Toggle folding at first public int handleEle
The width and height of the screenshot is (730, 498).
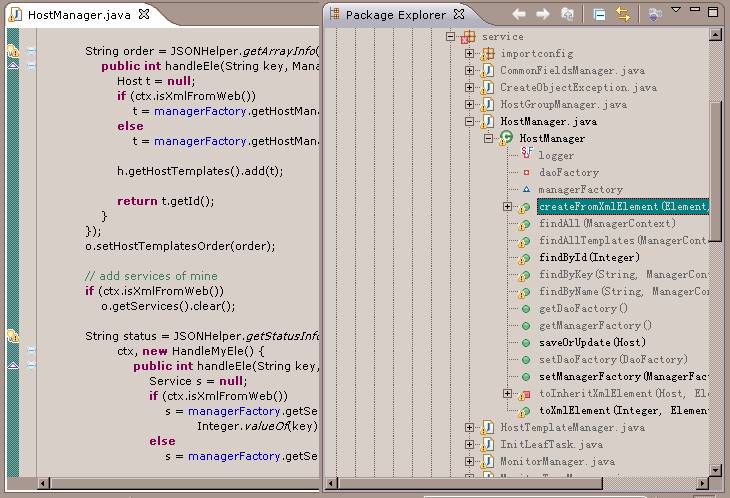coord(31,66)
